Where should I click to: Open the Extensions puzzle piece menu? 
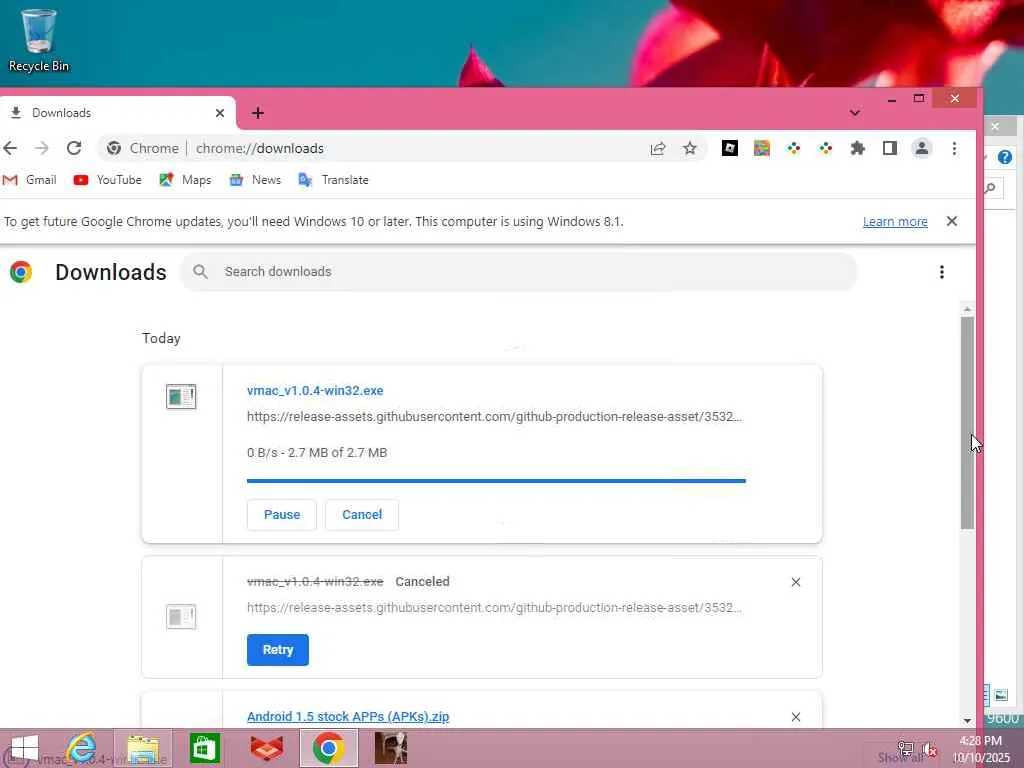pos(857,148)
